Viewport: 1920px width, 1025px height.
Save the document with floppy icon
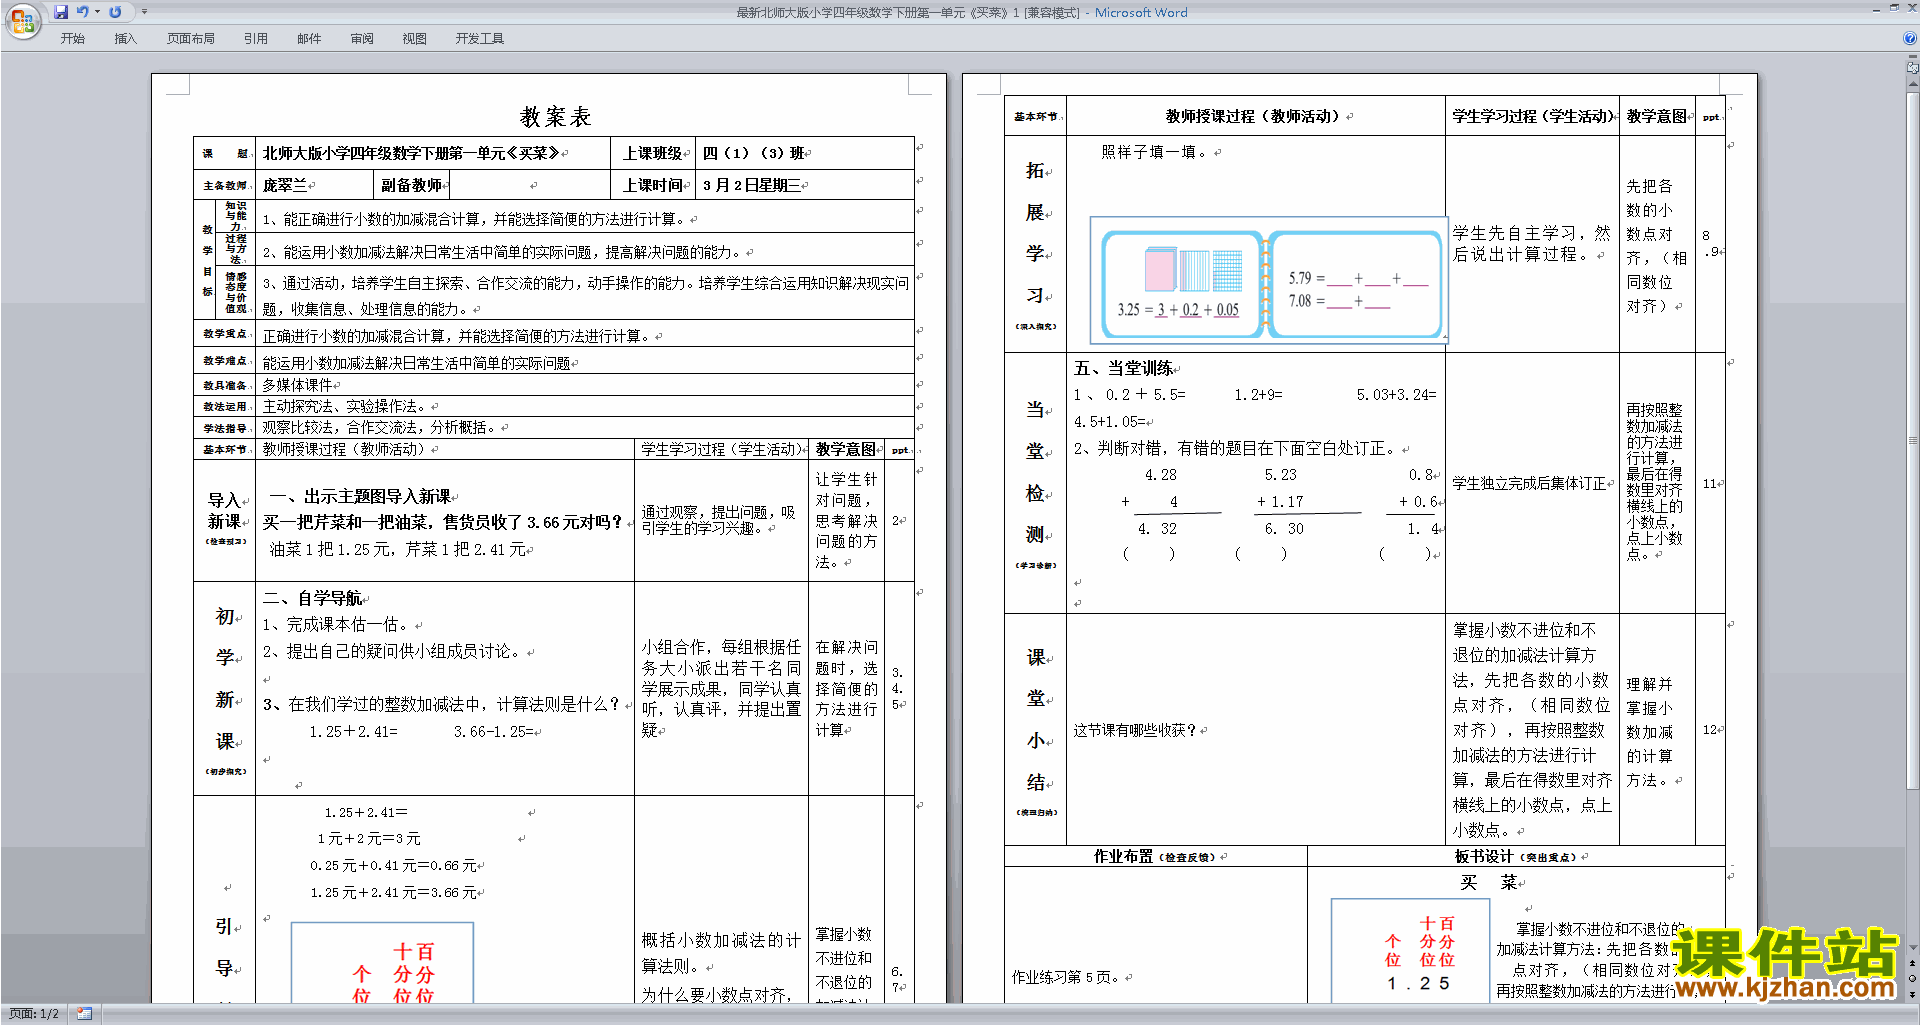61,12
